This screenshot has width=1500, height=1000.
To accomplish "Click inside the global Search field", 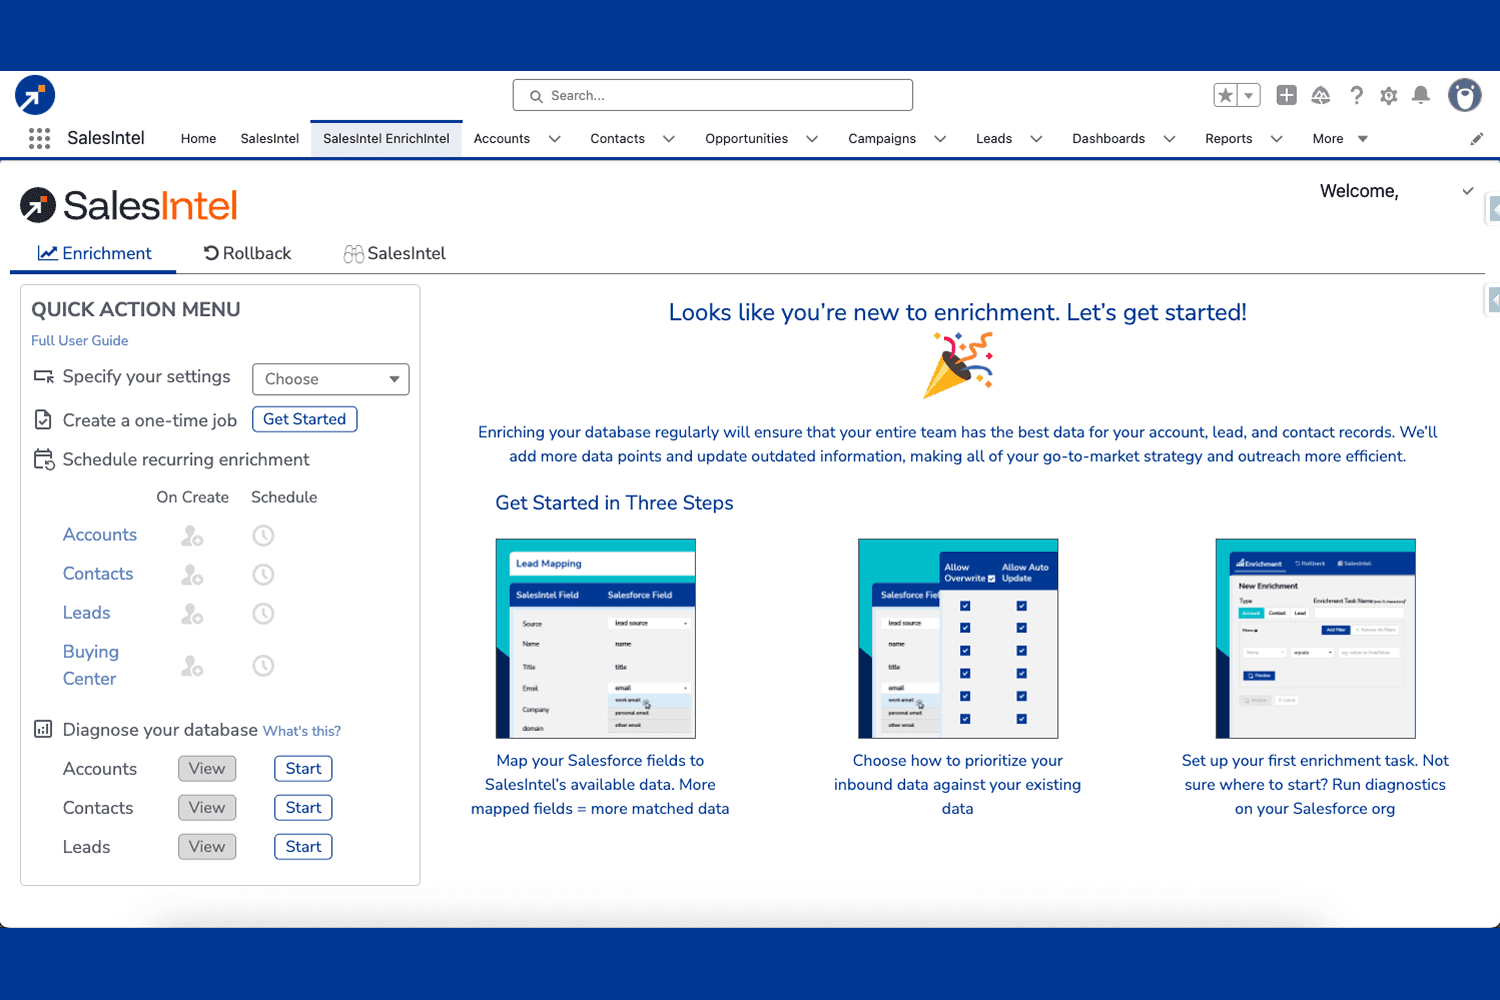I will [x=713, y=95].
